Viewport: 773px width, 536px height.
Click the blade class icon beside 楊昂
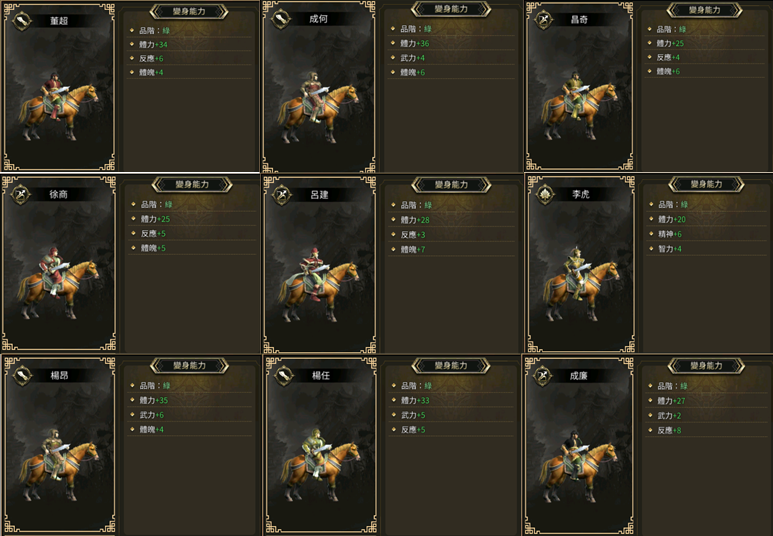click(22, 375)
